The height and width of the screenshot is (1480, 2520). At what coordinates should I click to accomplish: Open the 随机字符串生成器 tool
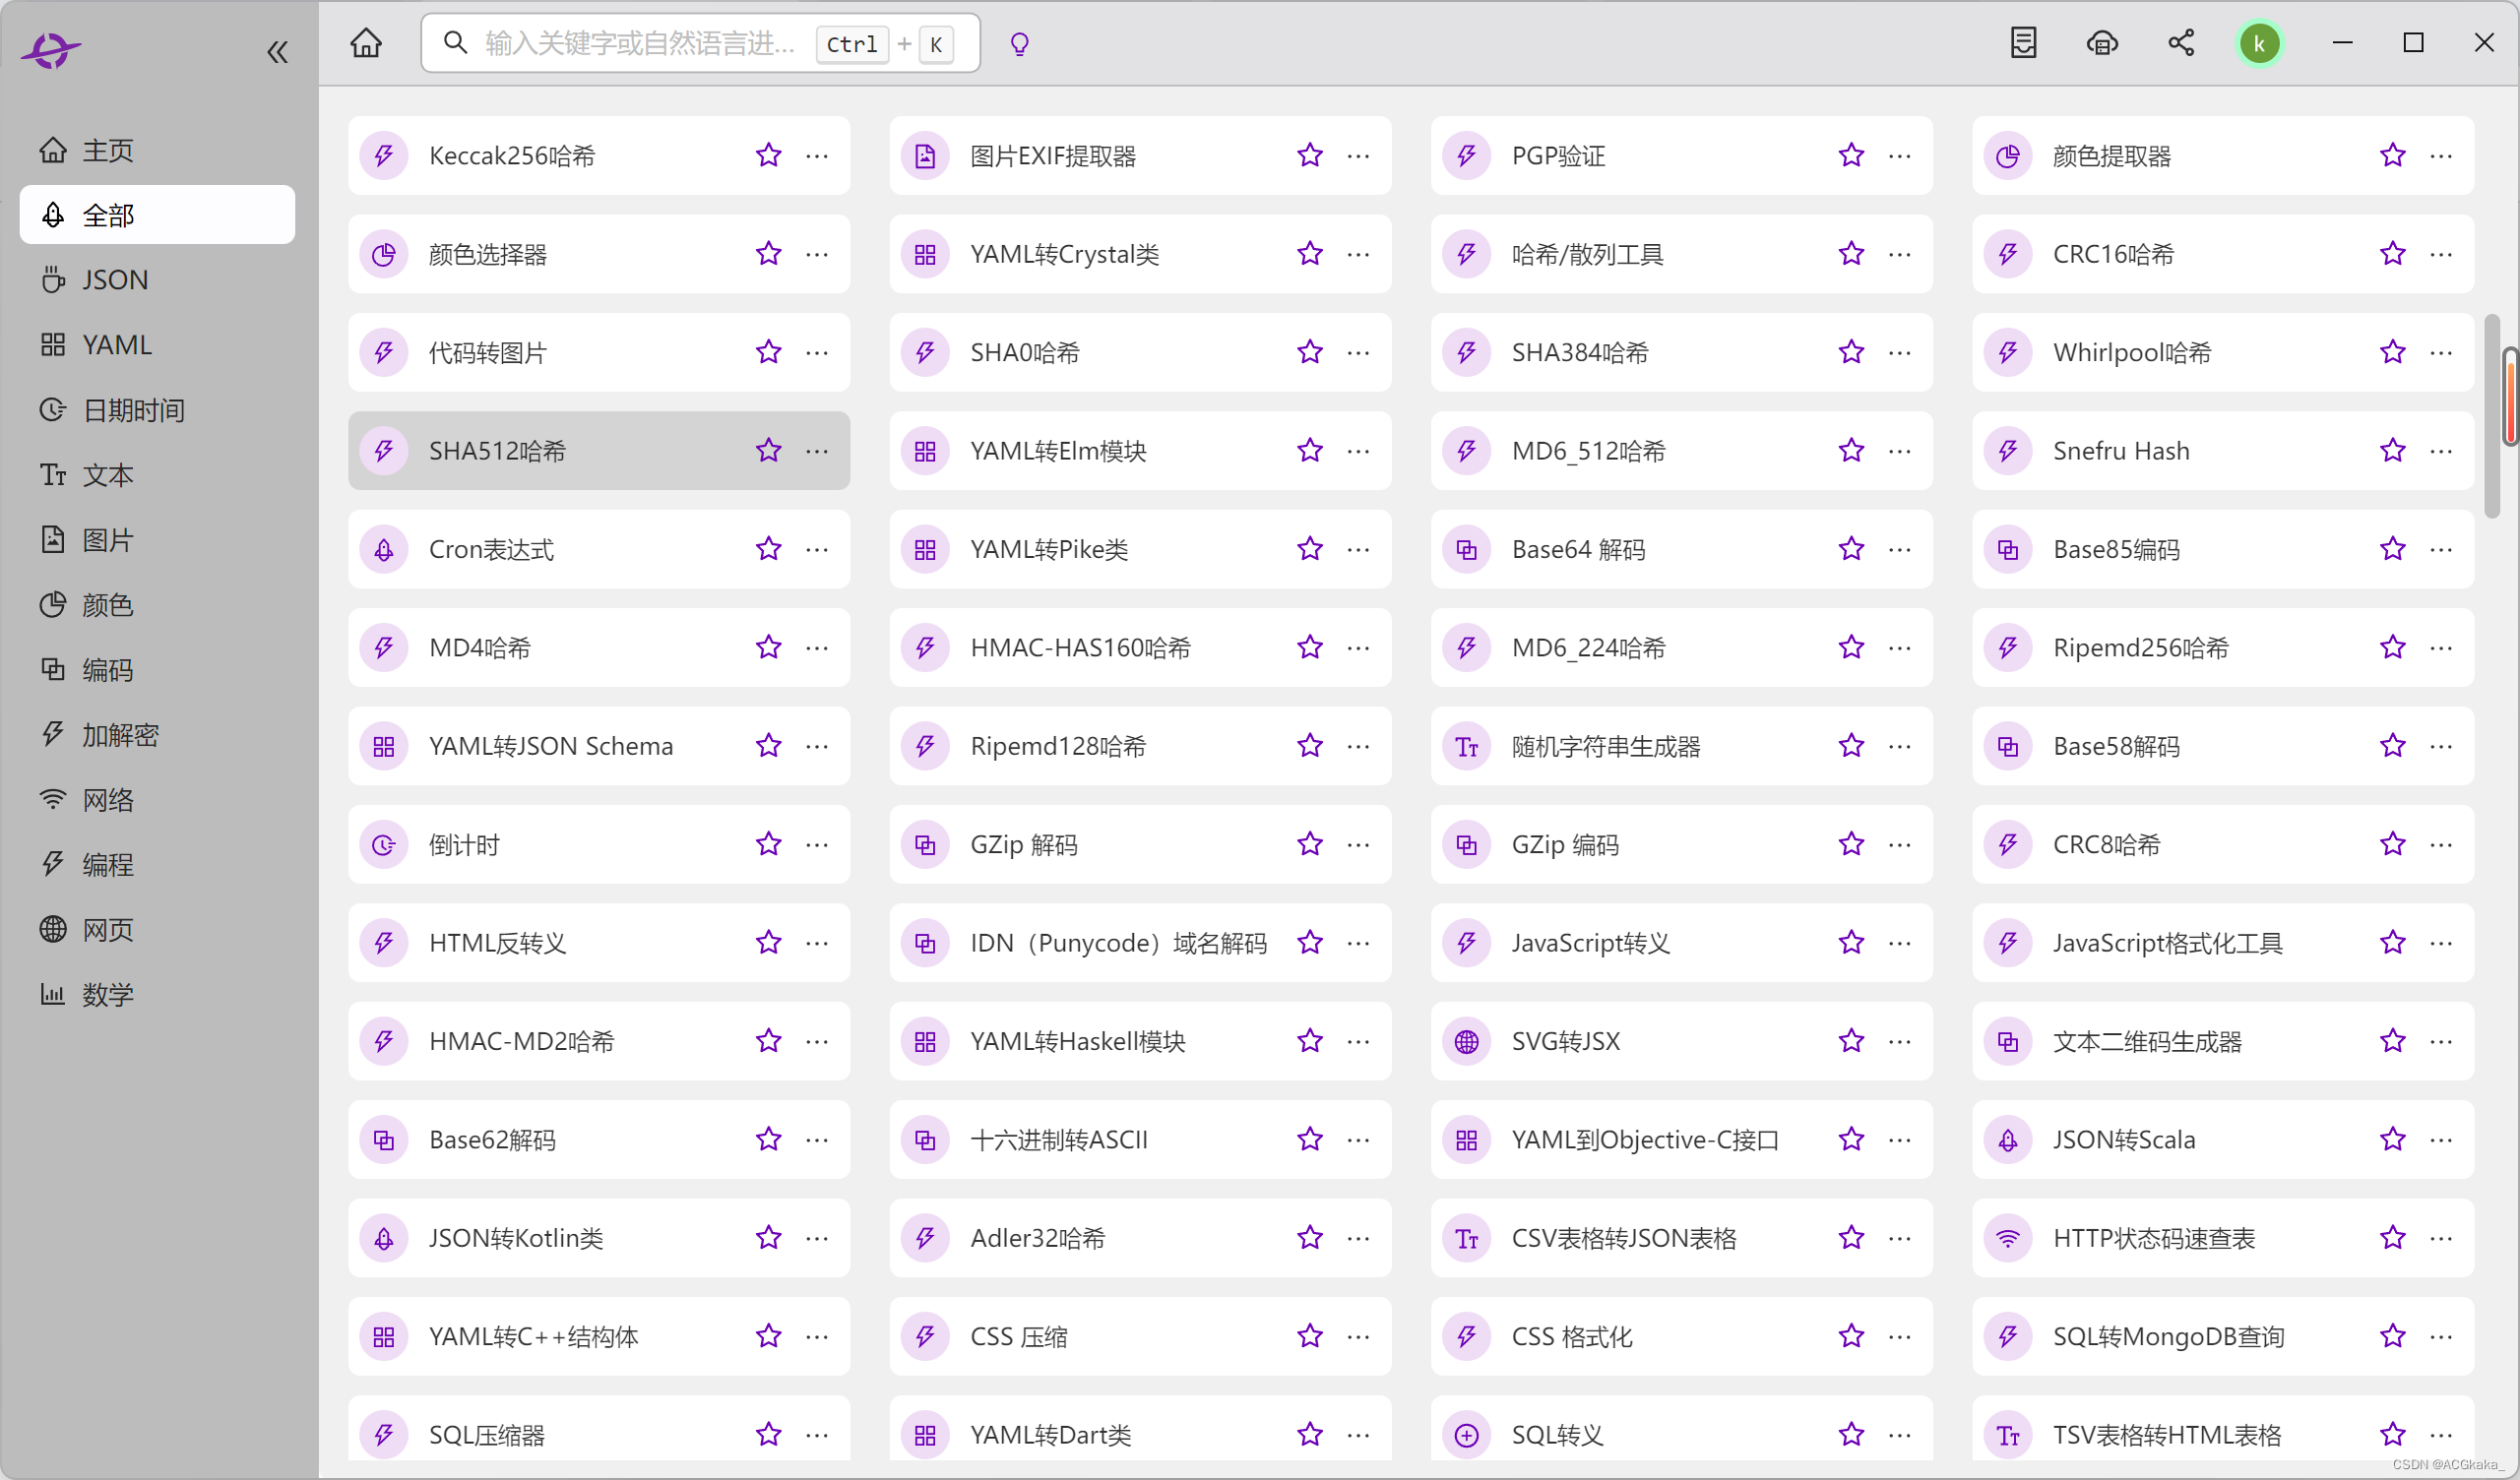[x=1605, y=746]
